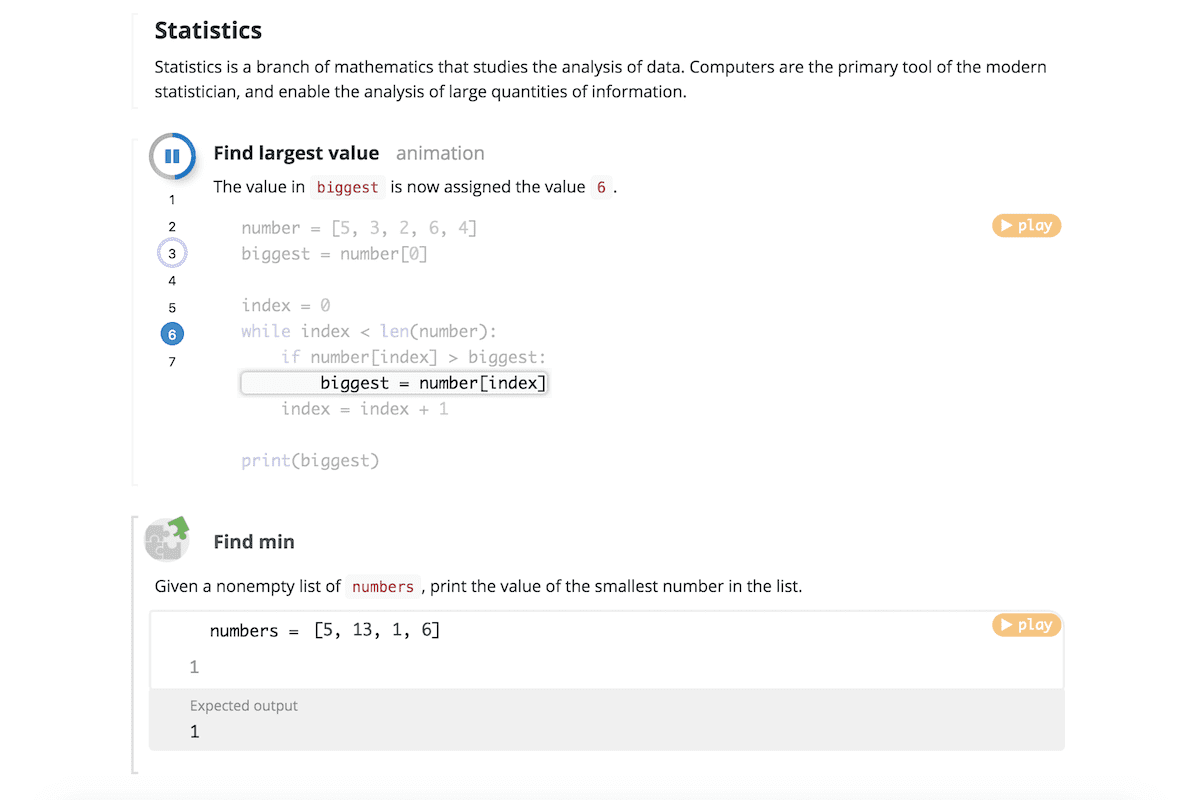
Task: Click the Find largest value title
Action: tap(296, 153)
